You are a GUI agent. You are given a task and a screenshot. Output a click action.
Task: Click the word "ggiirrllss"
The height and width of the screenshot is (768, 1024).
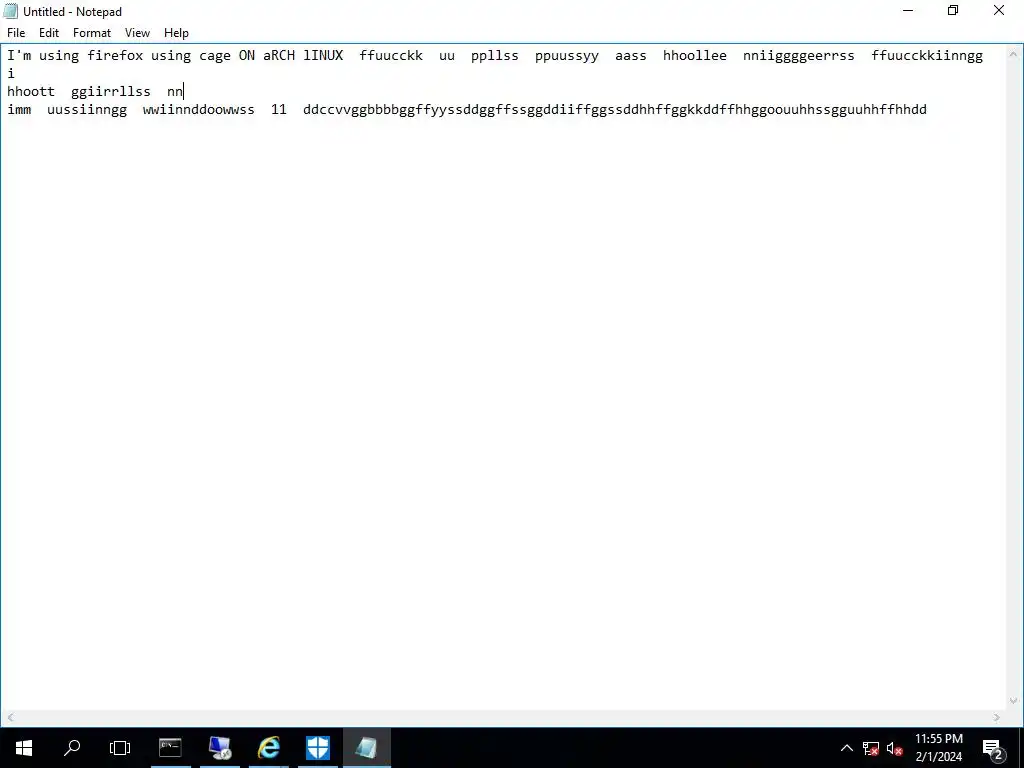pyautogui.click(x=111, y=92)
